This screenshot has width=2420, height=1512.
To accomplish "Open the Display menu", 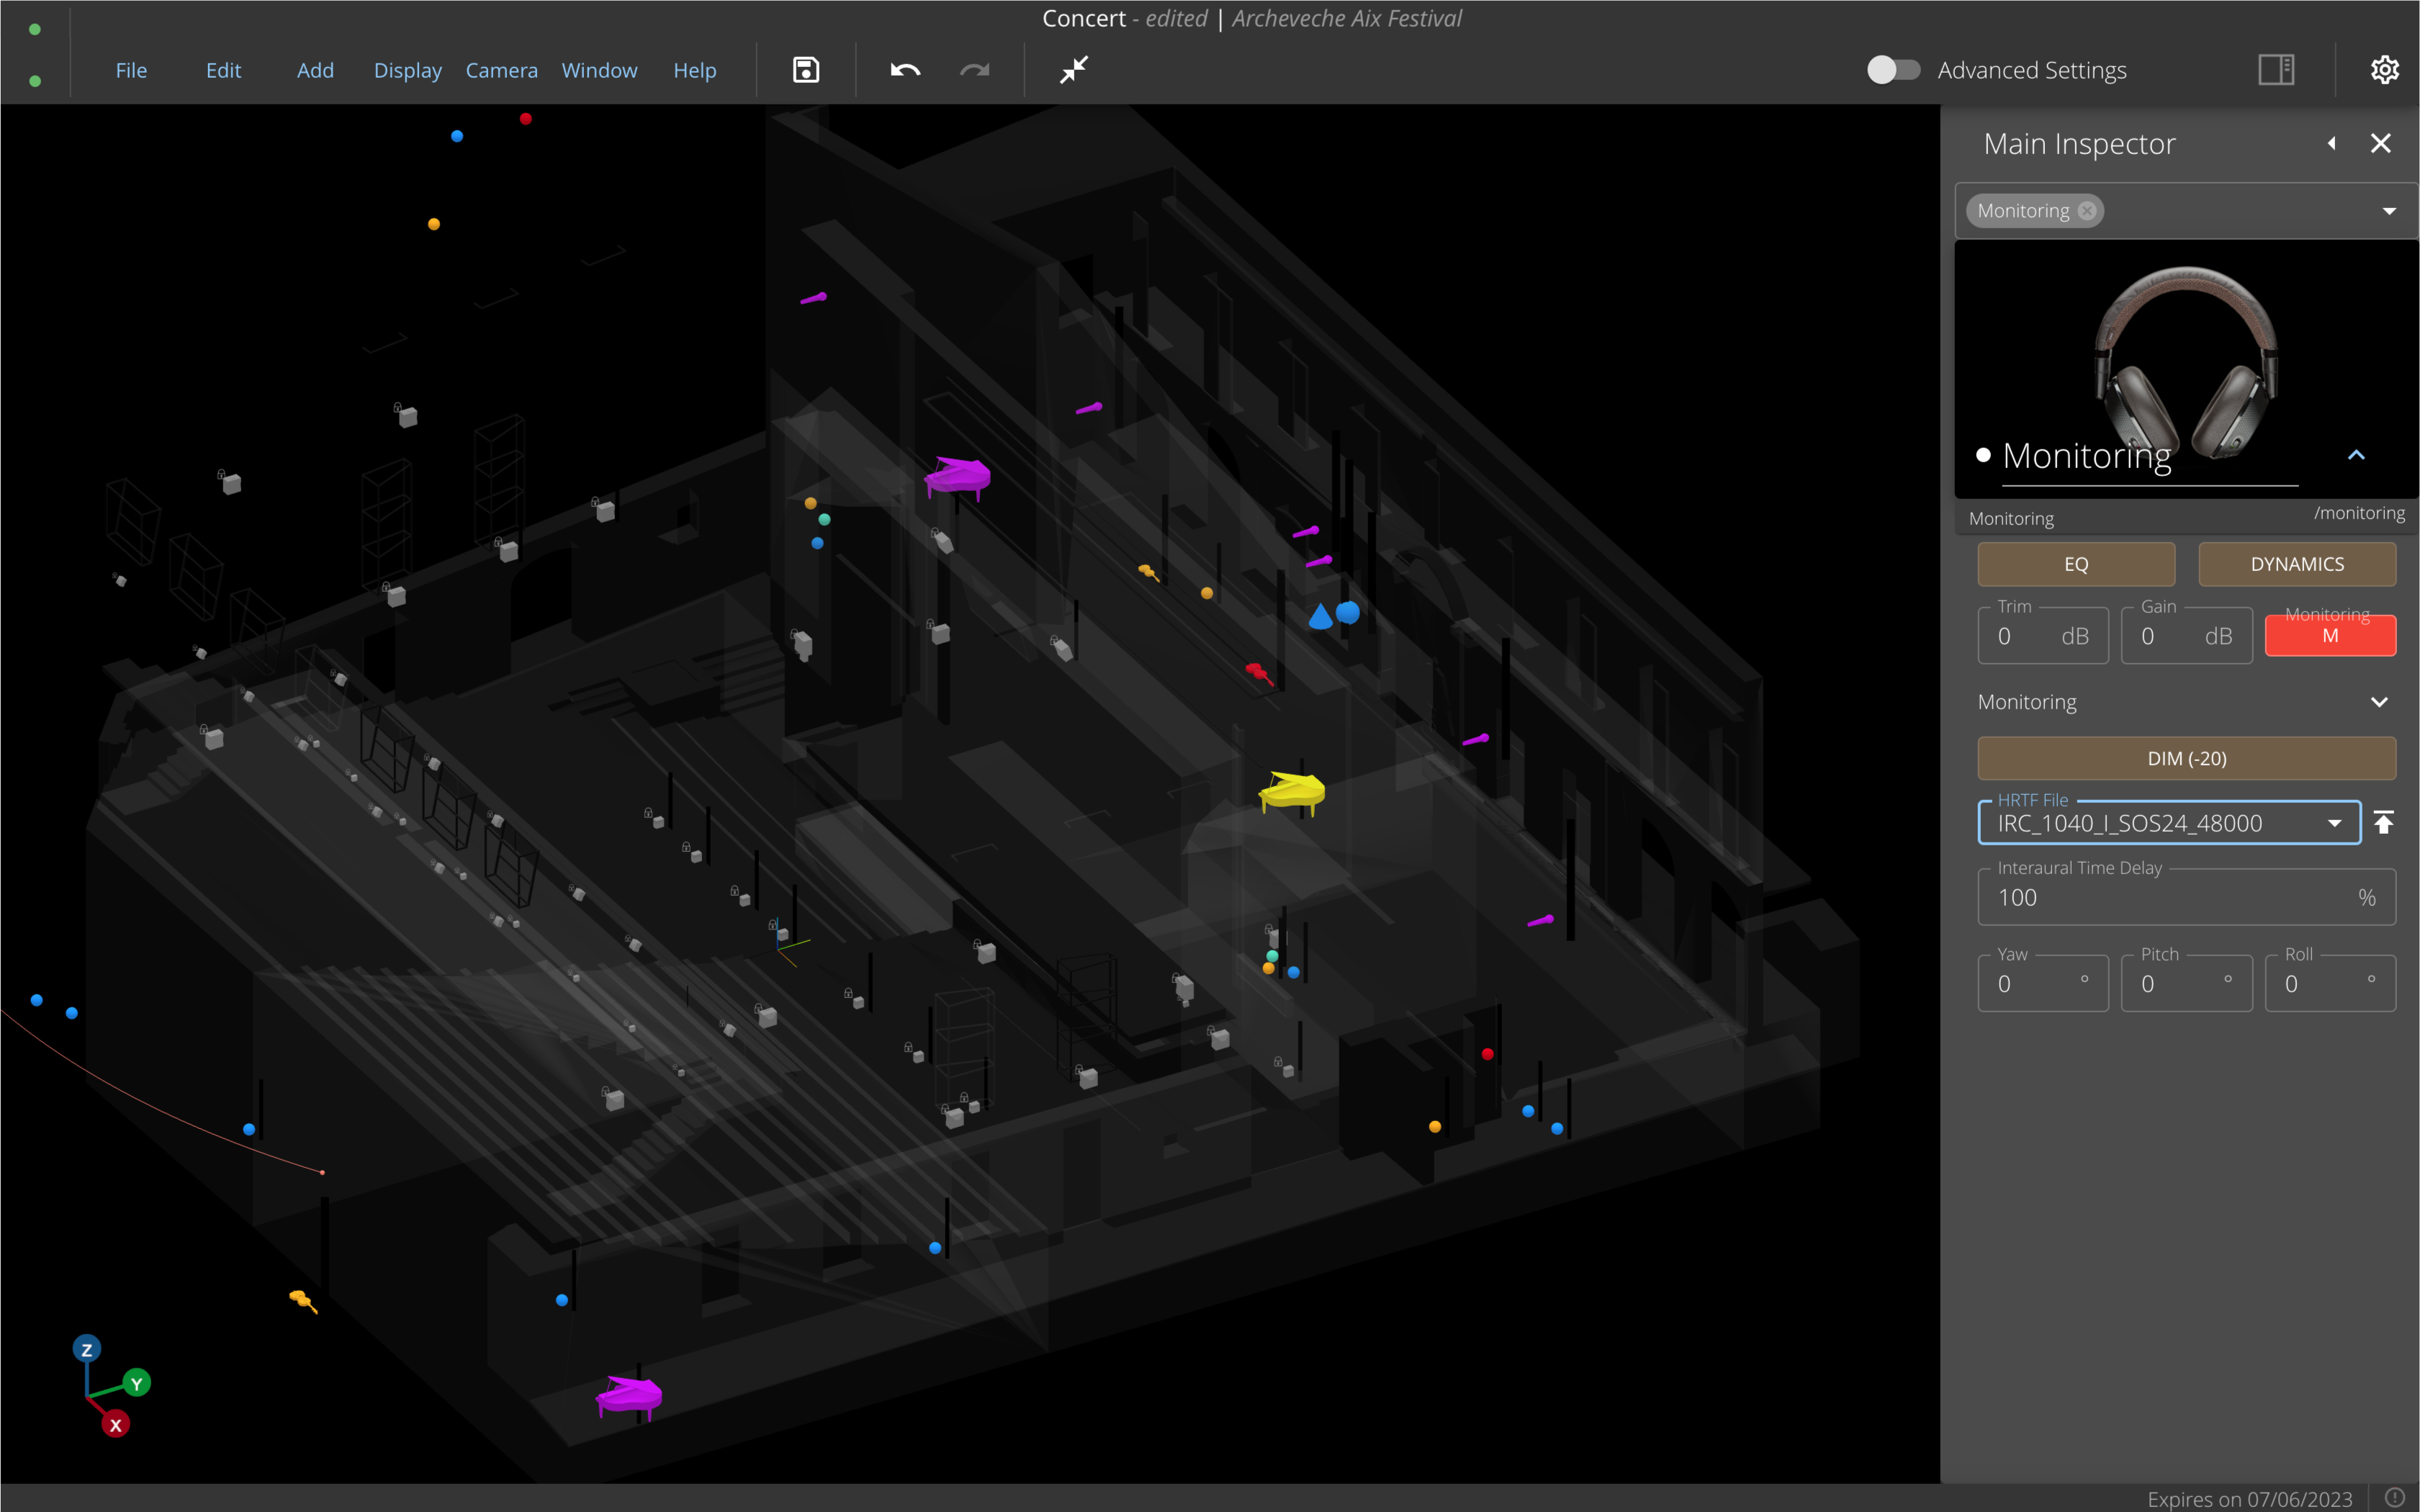I will click(x=407, y=70).
